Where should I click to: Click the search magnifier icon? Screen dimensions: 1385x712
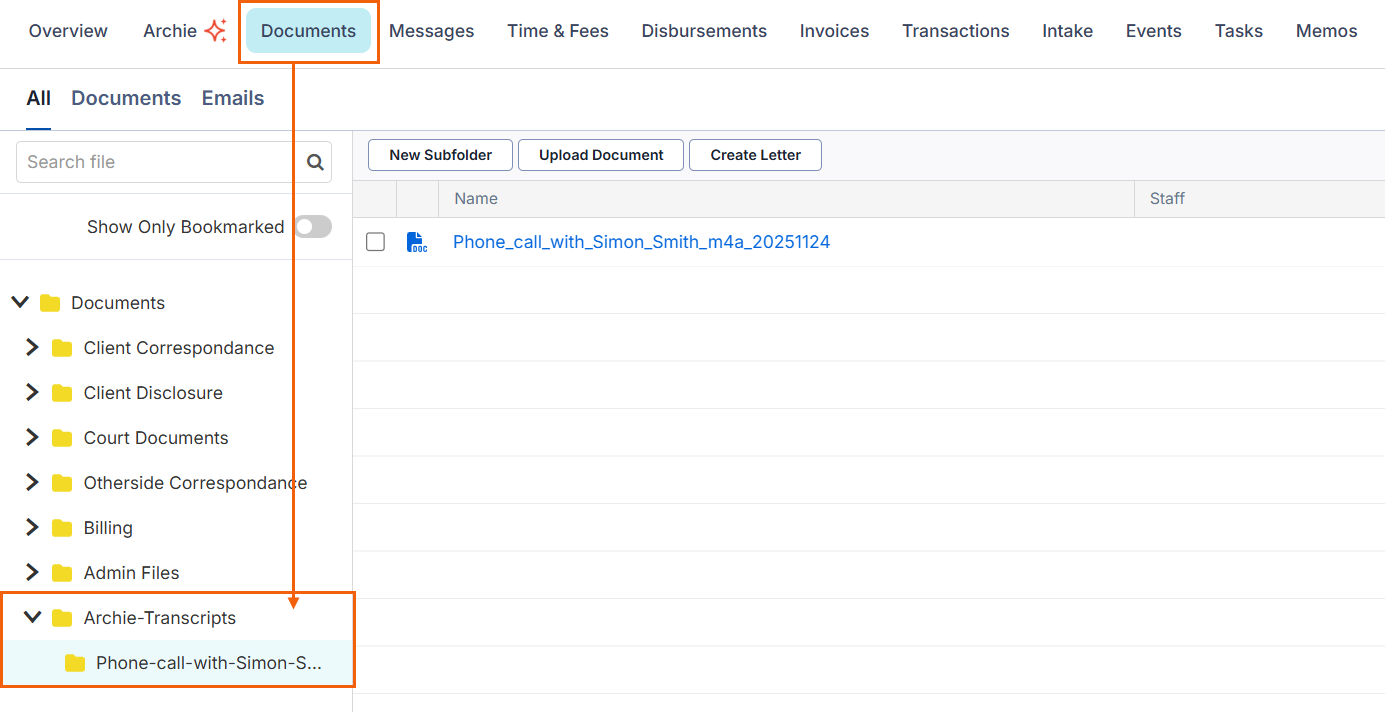pyautogui.click(x=315, y=162)
